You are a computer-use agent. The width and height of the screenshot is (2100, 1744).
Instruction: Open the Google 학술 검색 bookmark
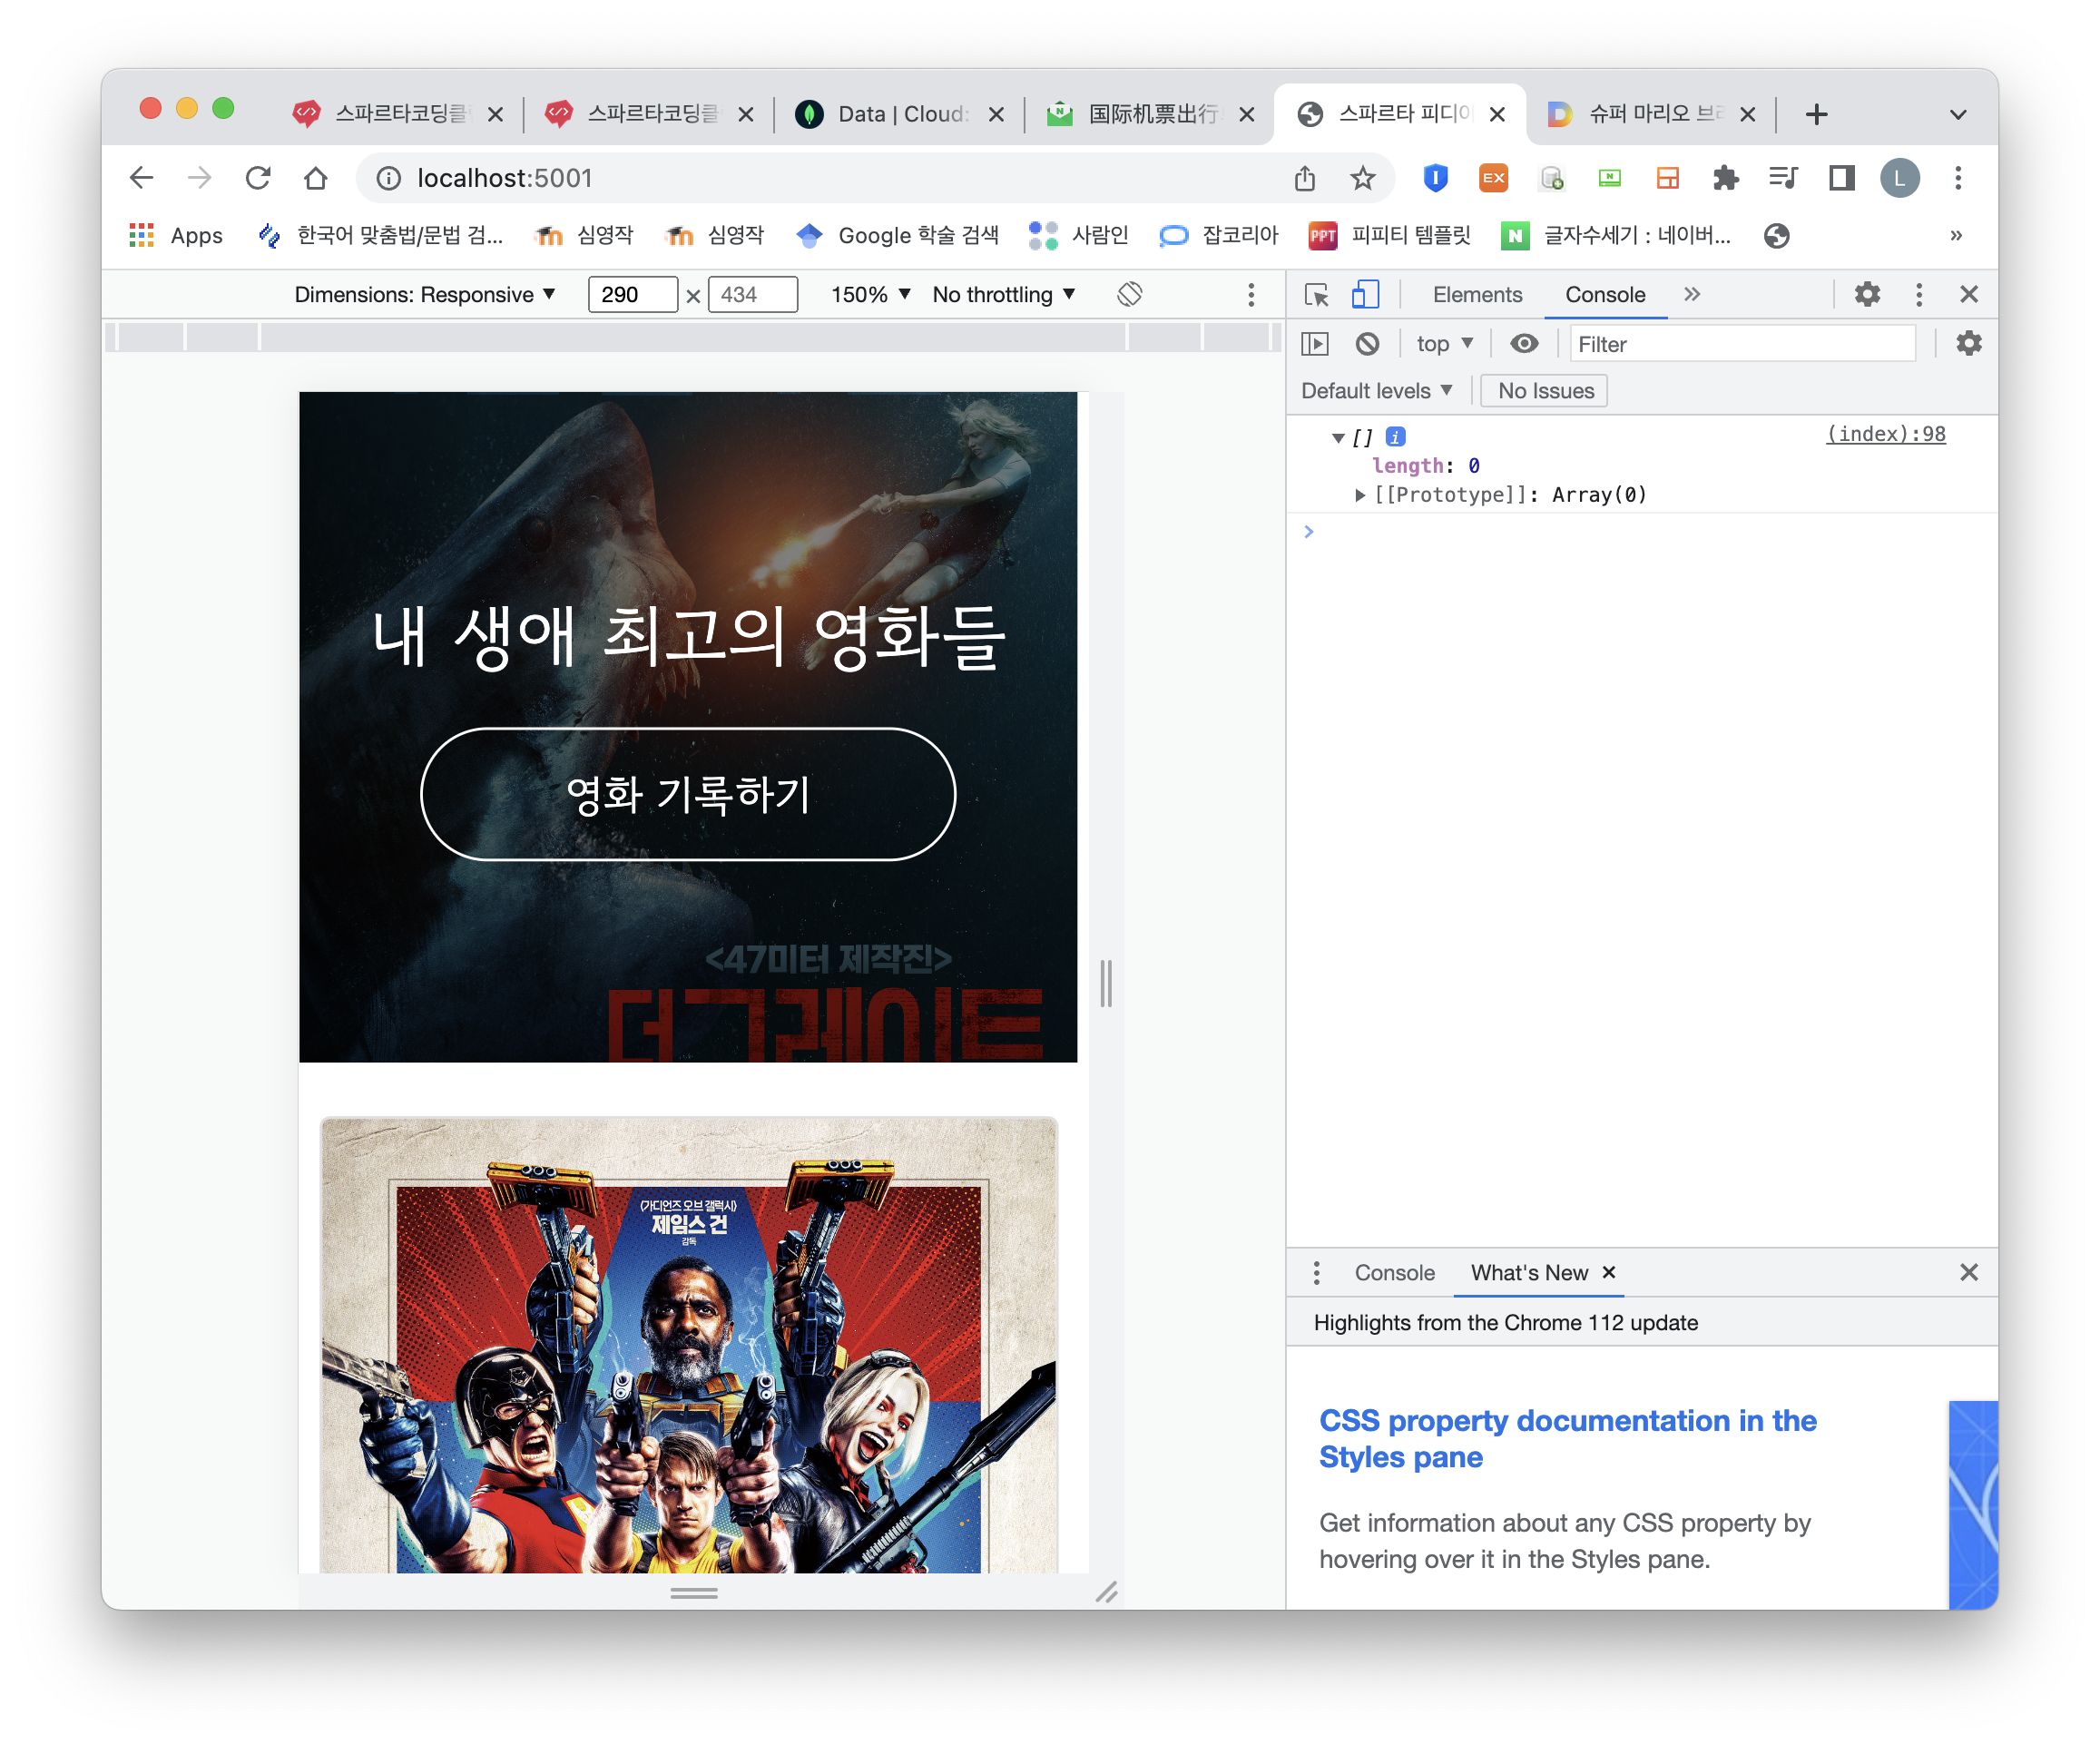pos(898,236)
